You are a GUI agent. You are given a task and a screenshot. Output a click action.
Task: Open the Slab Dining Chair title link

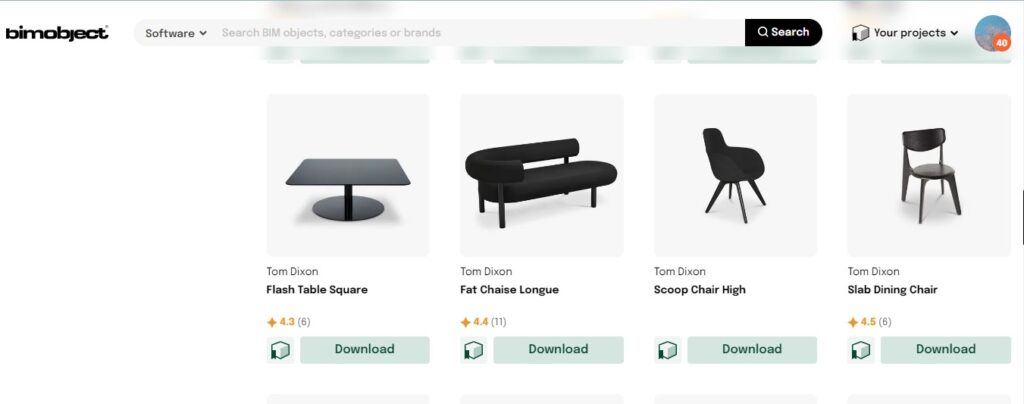[x=892, y=290]
